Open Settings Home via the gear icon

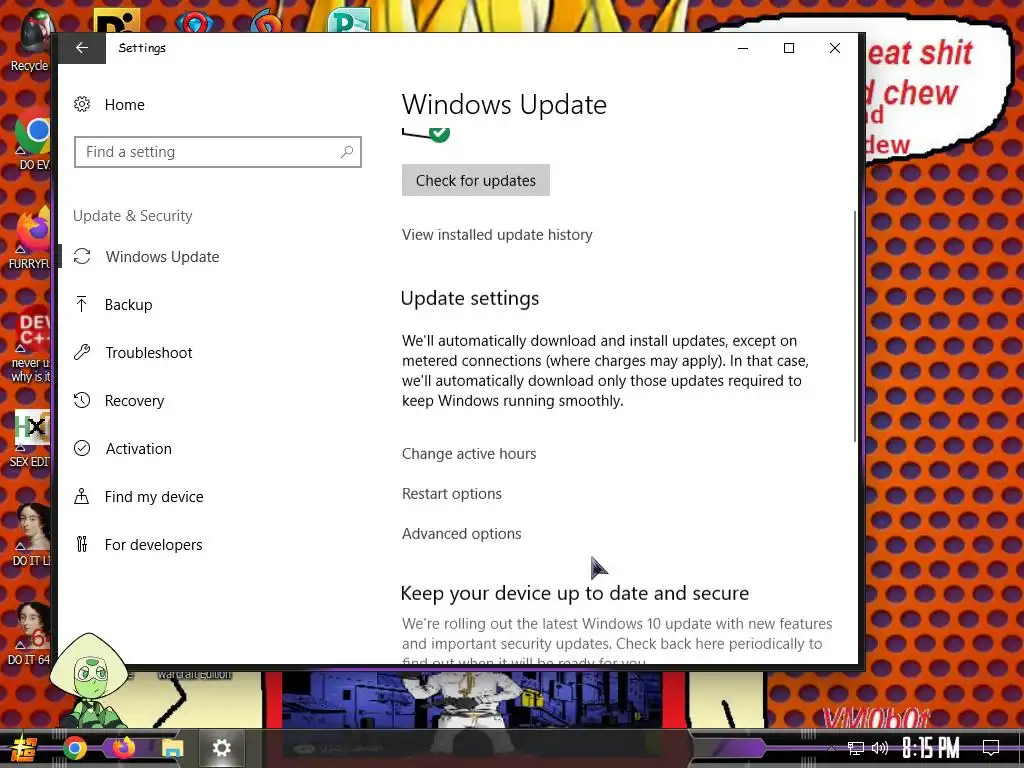(x=82, y=104)
